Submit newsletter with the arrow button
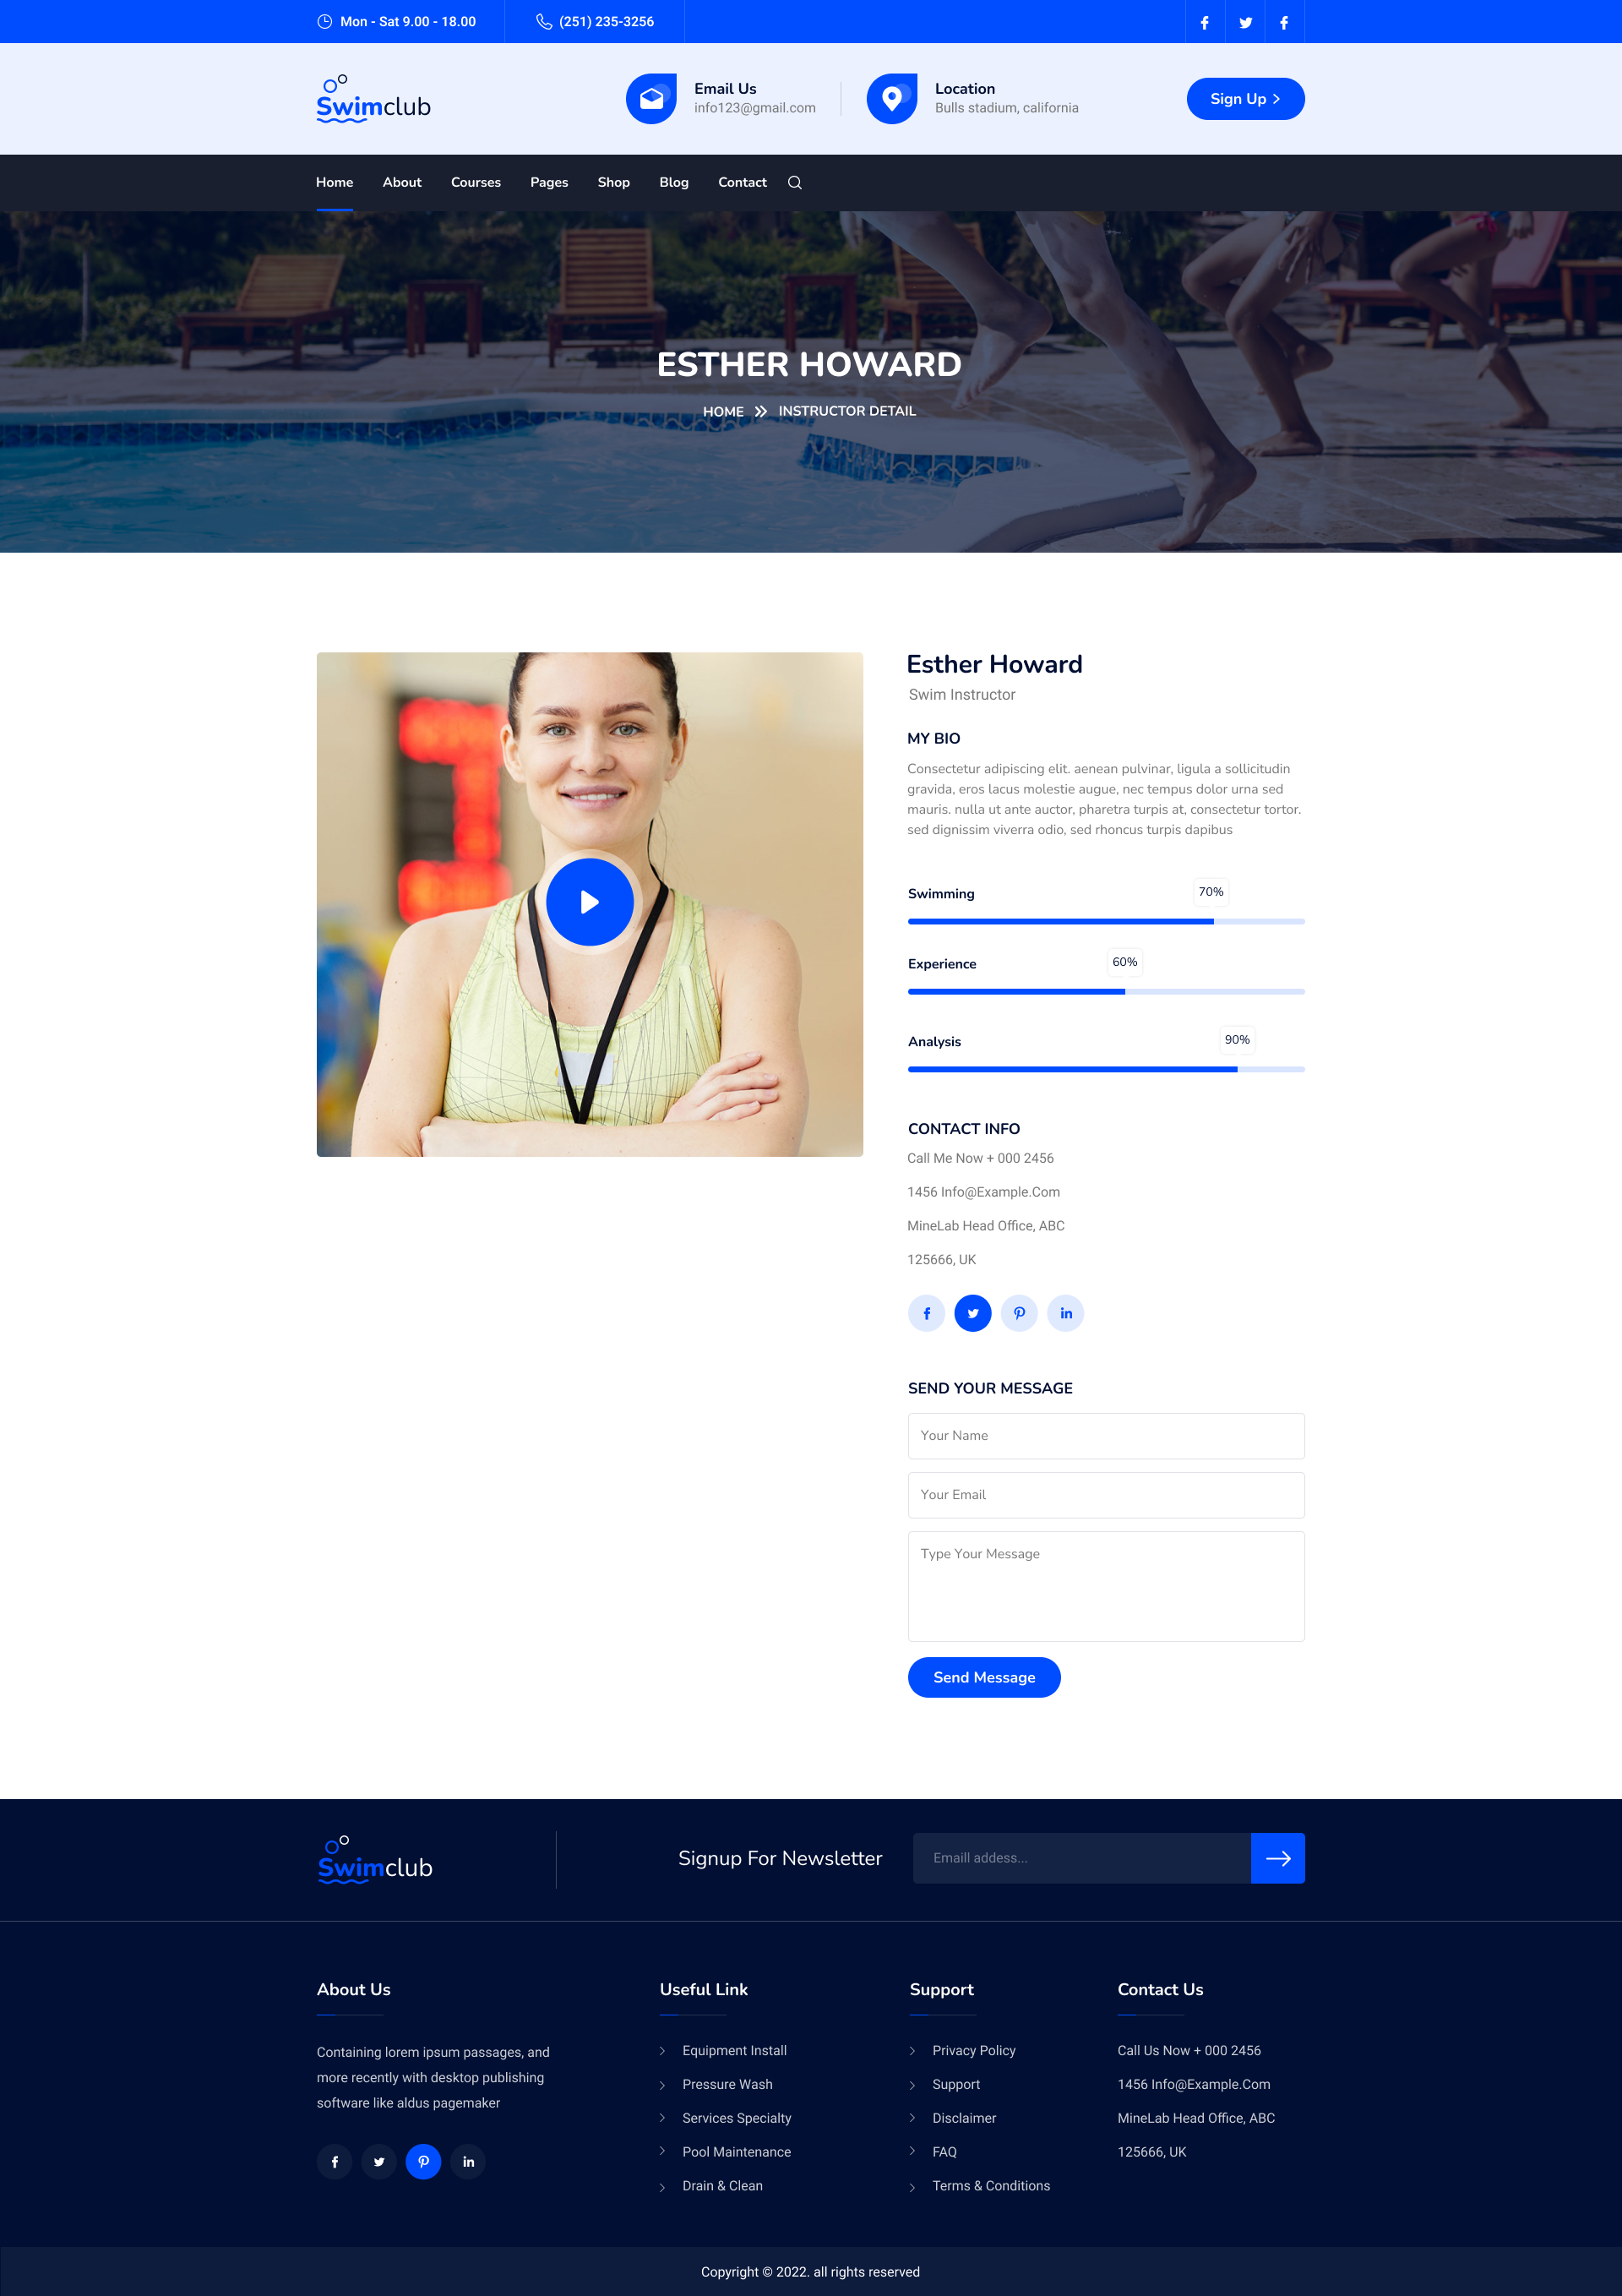 [x=1277, y=1858]
